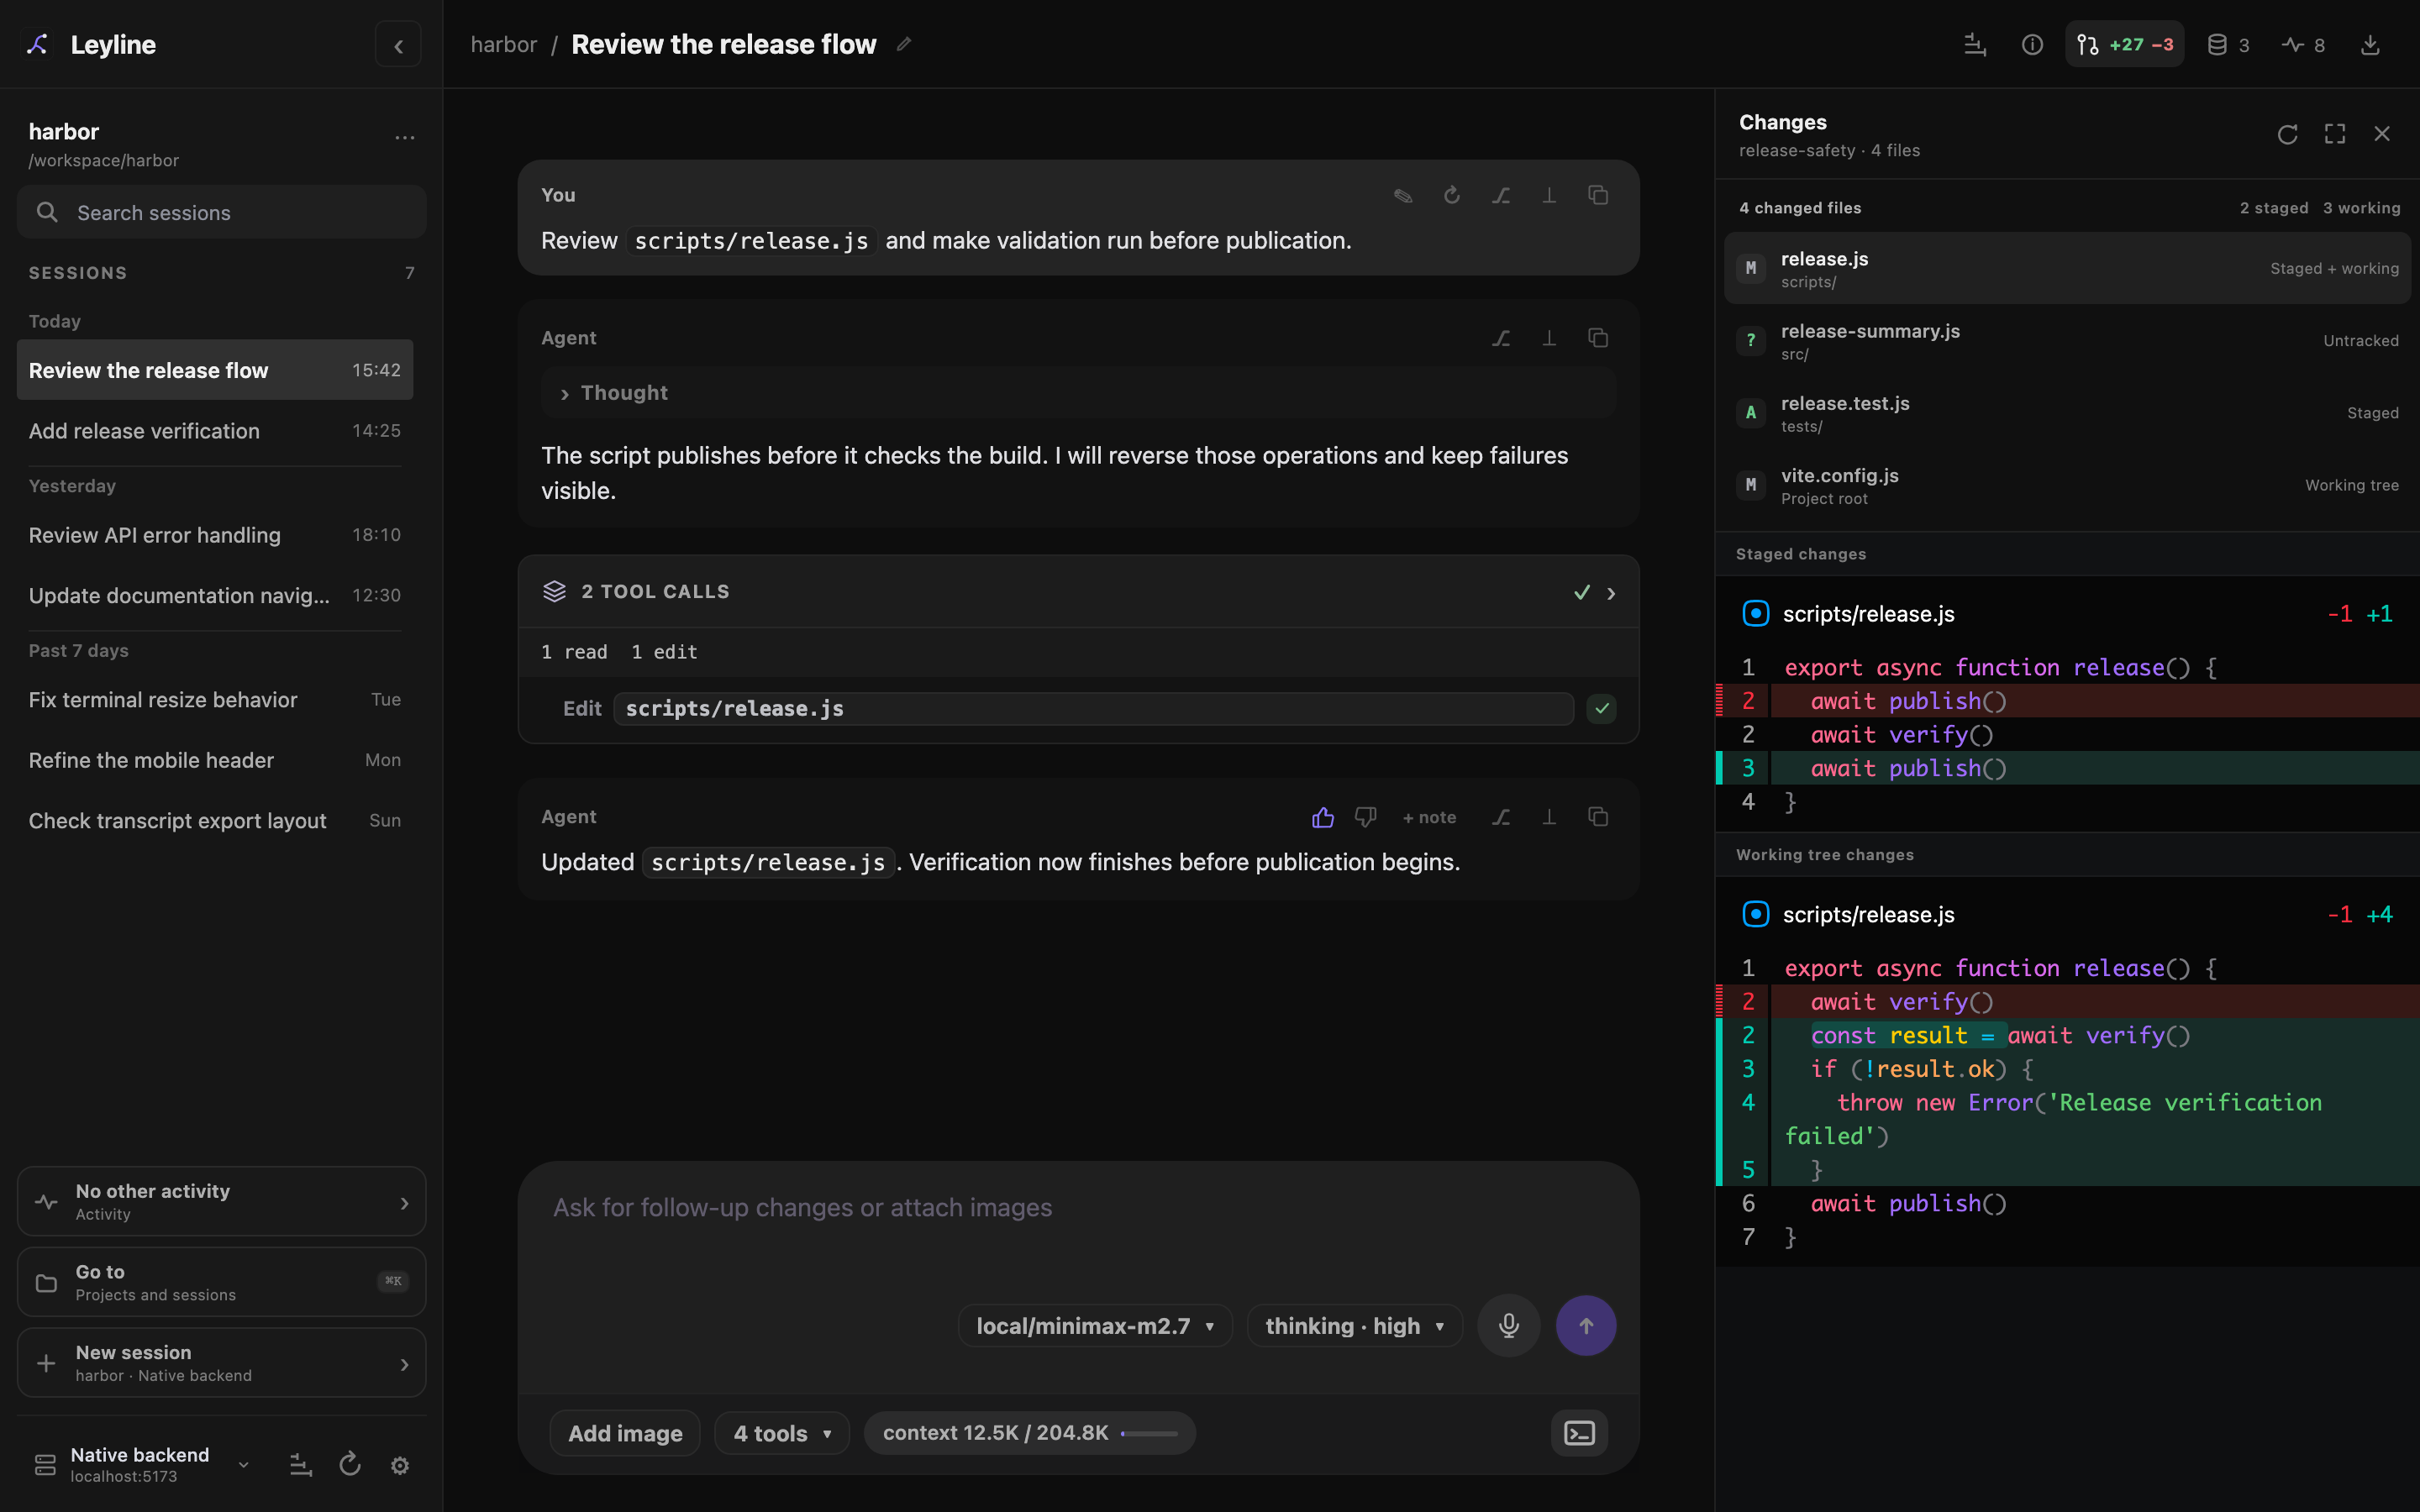Open the Fix terminal resize behavior session
Viewport: 2420px width, 1512px height.
coord(215,700)
